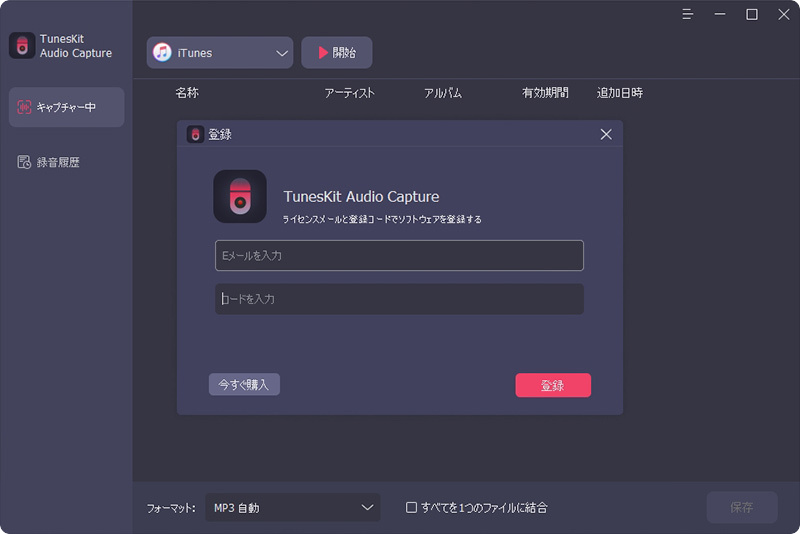Image resolution: width=800 pixels, height=534 pixels.
Task: Click the 追加日時 column header
Action: pyautogui.click(x=619, y=93)
